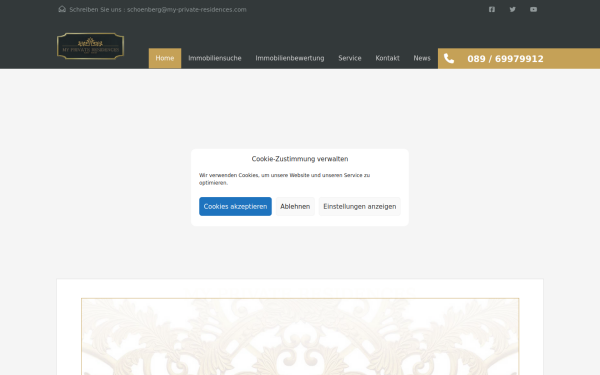The width and height of the screenshot is (600, 375).
Task: Click the ornamental banner image
Action: pyautogui.click(x=300, y=336)
